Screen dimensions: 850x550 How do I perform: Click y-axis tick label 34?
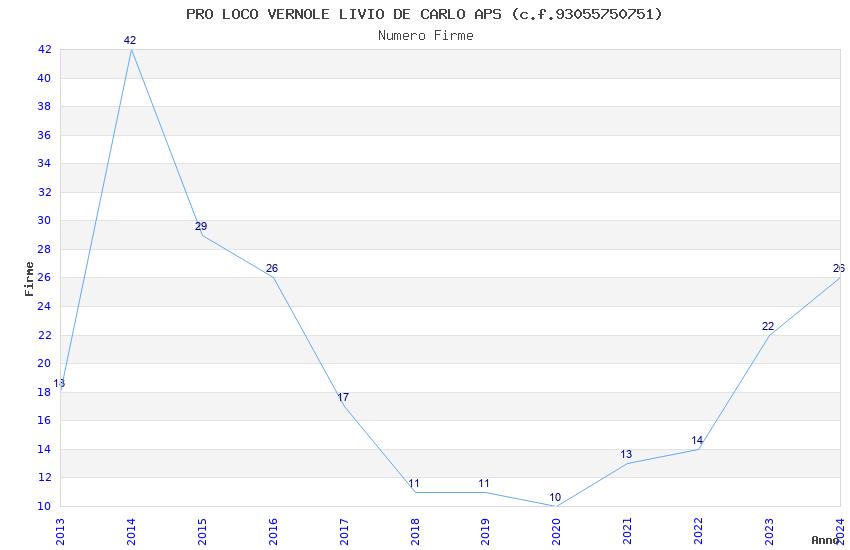click(44, 163)
